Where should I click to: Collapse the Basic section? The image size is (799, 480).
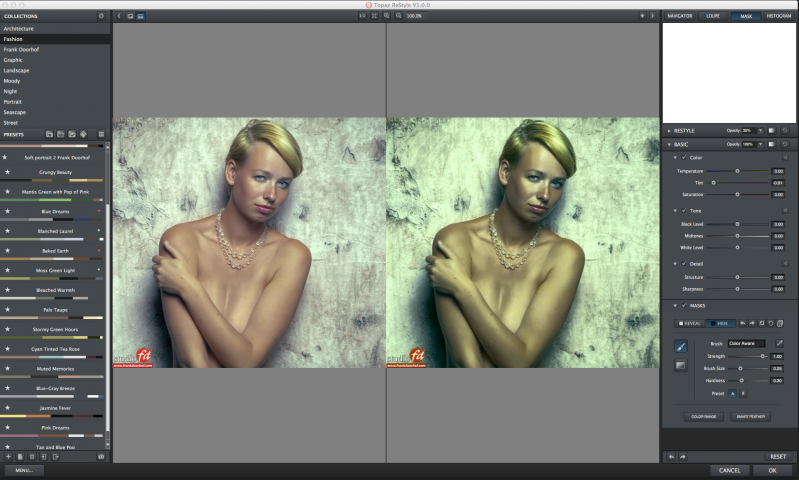(669, 145)
